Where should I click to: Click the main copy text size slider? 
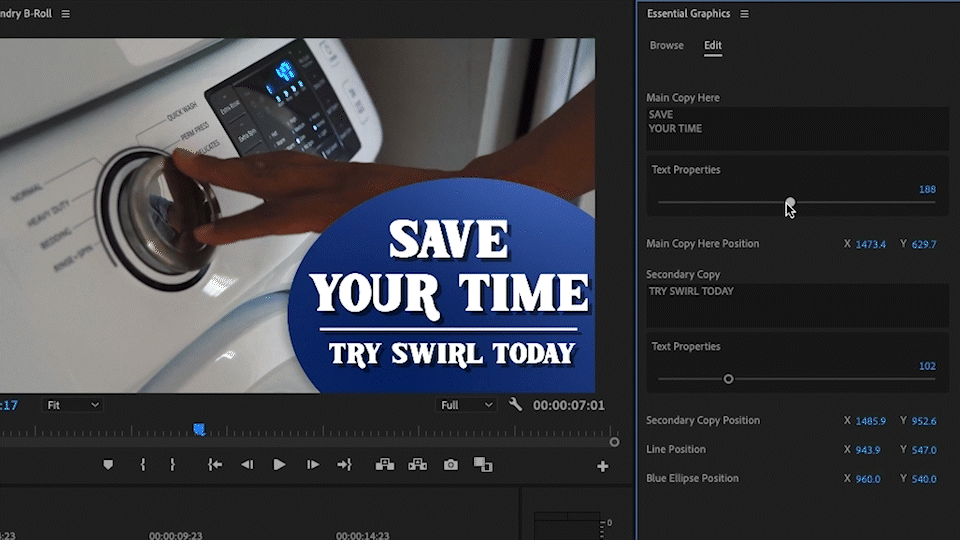(x=796, y=202)
